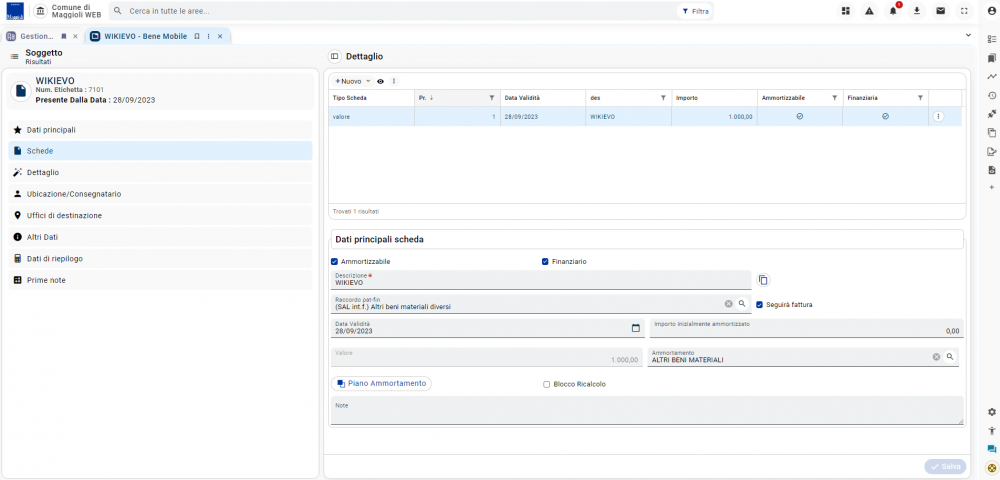Open Ubicazione/Consegnatario section
This screenshot has width=1000, height=480.
161,194
